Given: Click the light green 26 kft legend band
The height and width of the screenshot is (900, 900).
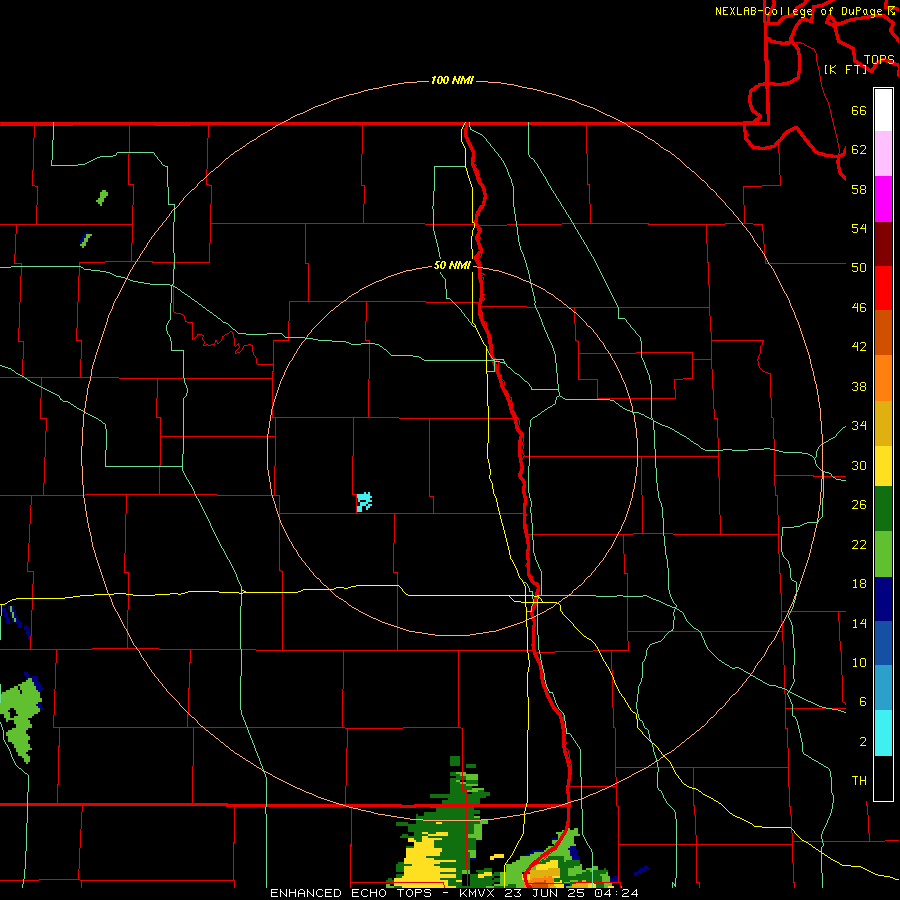Looking at the screenshot, I should coord(883,554).
